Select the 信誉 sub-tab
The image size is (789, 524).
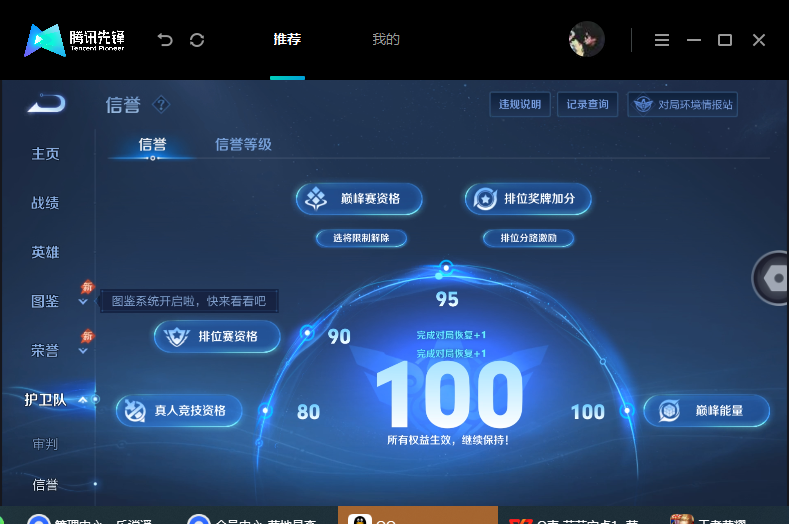click(152, 144)
